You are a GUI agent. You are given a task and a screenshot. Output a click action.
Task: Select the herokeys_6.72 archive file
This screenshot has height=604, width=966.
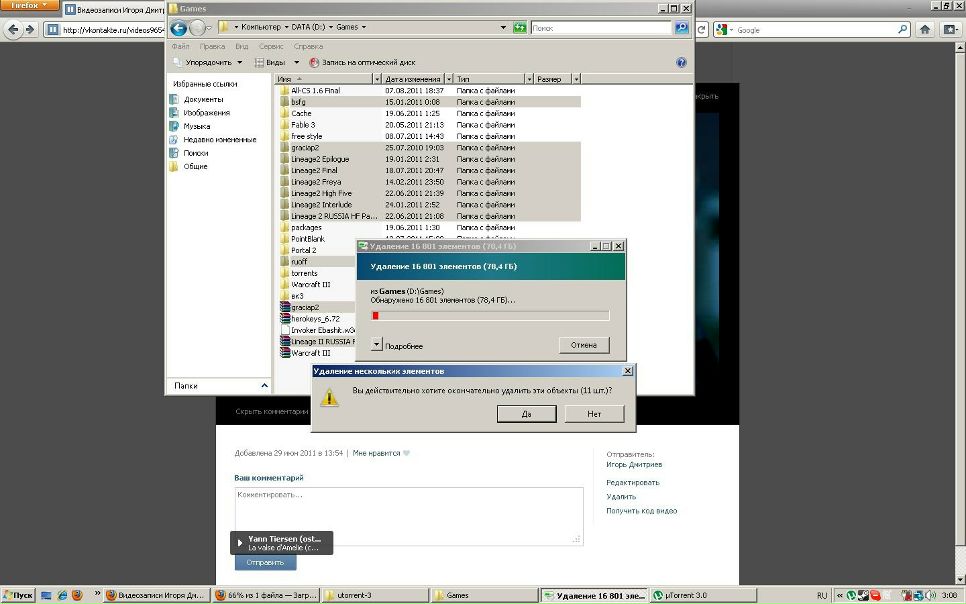click(x=315, y=318)
